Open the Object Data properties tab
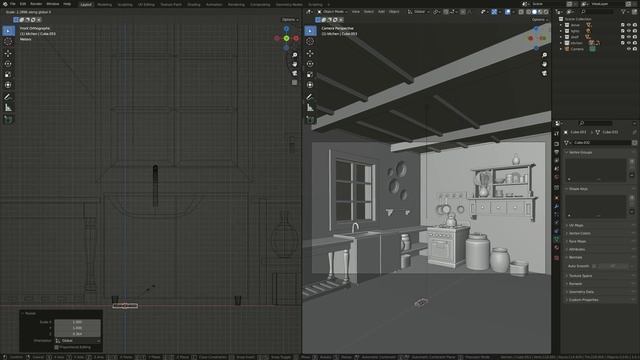The height and width of the screenshot is (360, 640). click(x=556, y=240)
